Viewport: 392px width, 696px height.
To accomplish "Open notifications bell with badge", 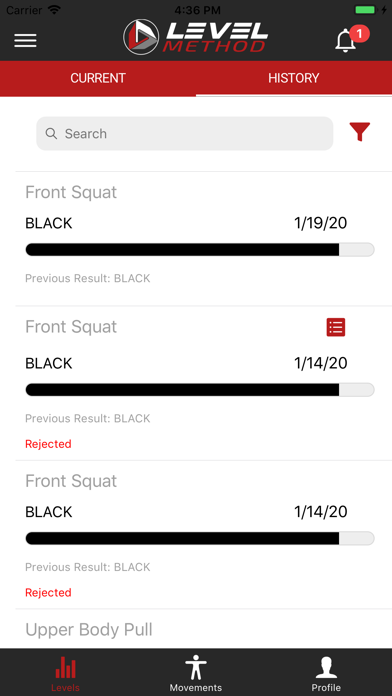I will click(x=351, y=39).
